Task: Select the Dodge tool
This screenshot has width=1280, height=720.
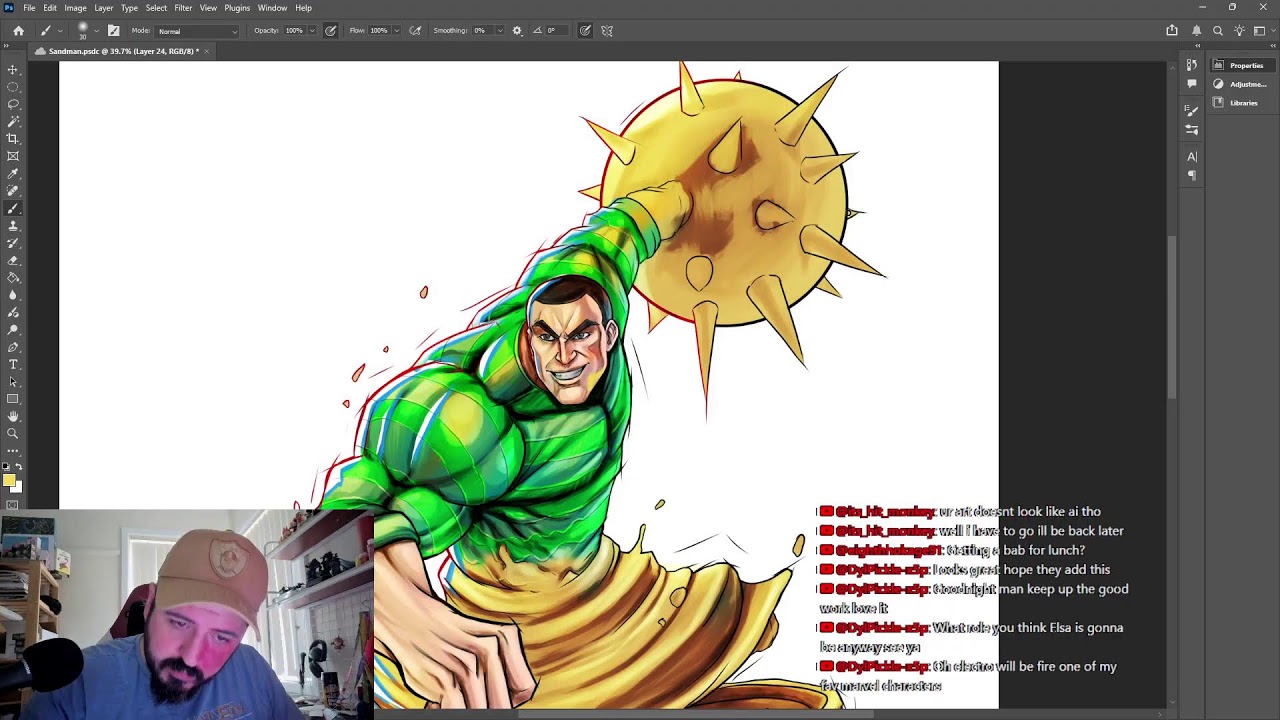Action: tap(13, 329)
